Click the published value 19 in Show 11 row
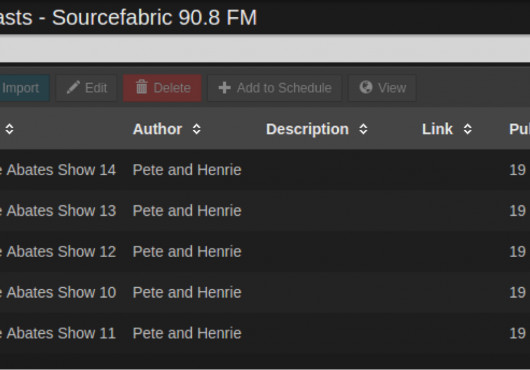 (517, 333)
